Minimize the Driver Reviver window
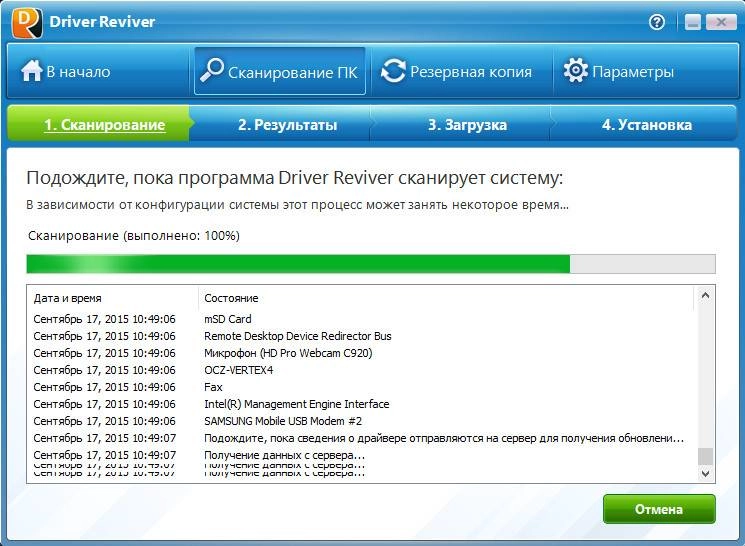This screenshot has width=745, height=546. tap(692, 22)
